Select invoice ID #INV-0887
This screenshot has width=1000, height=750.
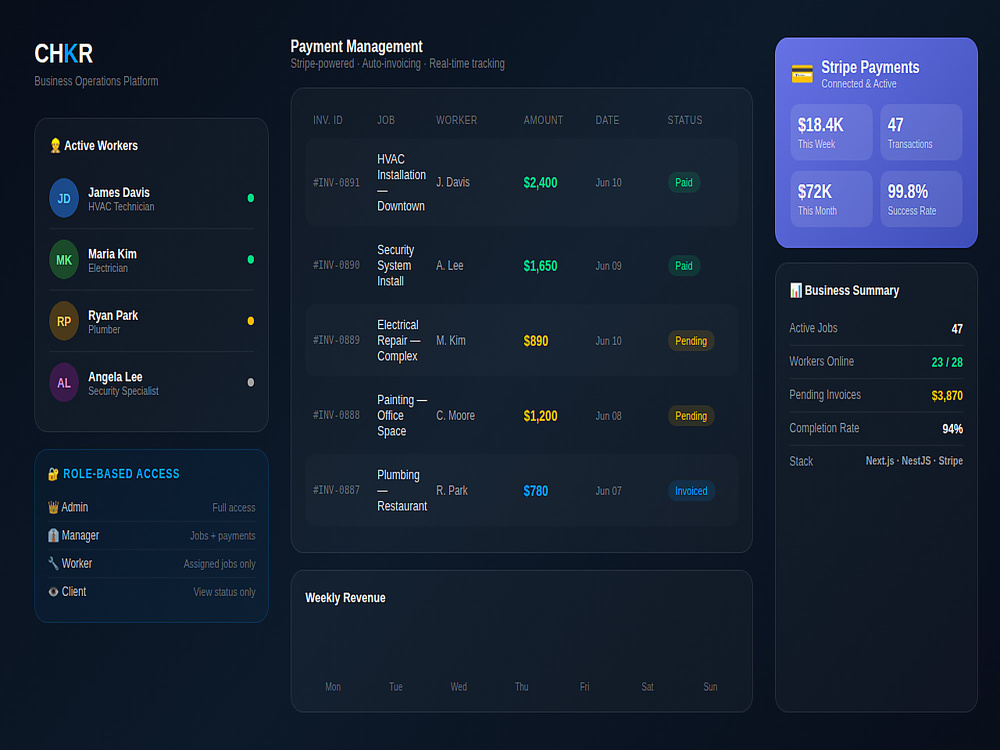pyautogui.click(x=336, y=490)
